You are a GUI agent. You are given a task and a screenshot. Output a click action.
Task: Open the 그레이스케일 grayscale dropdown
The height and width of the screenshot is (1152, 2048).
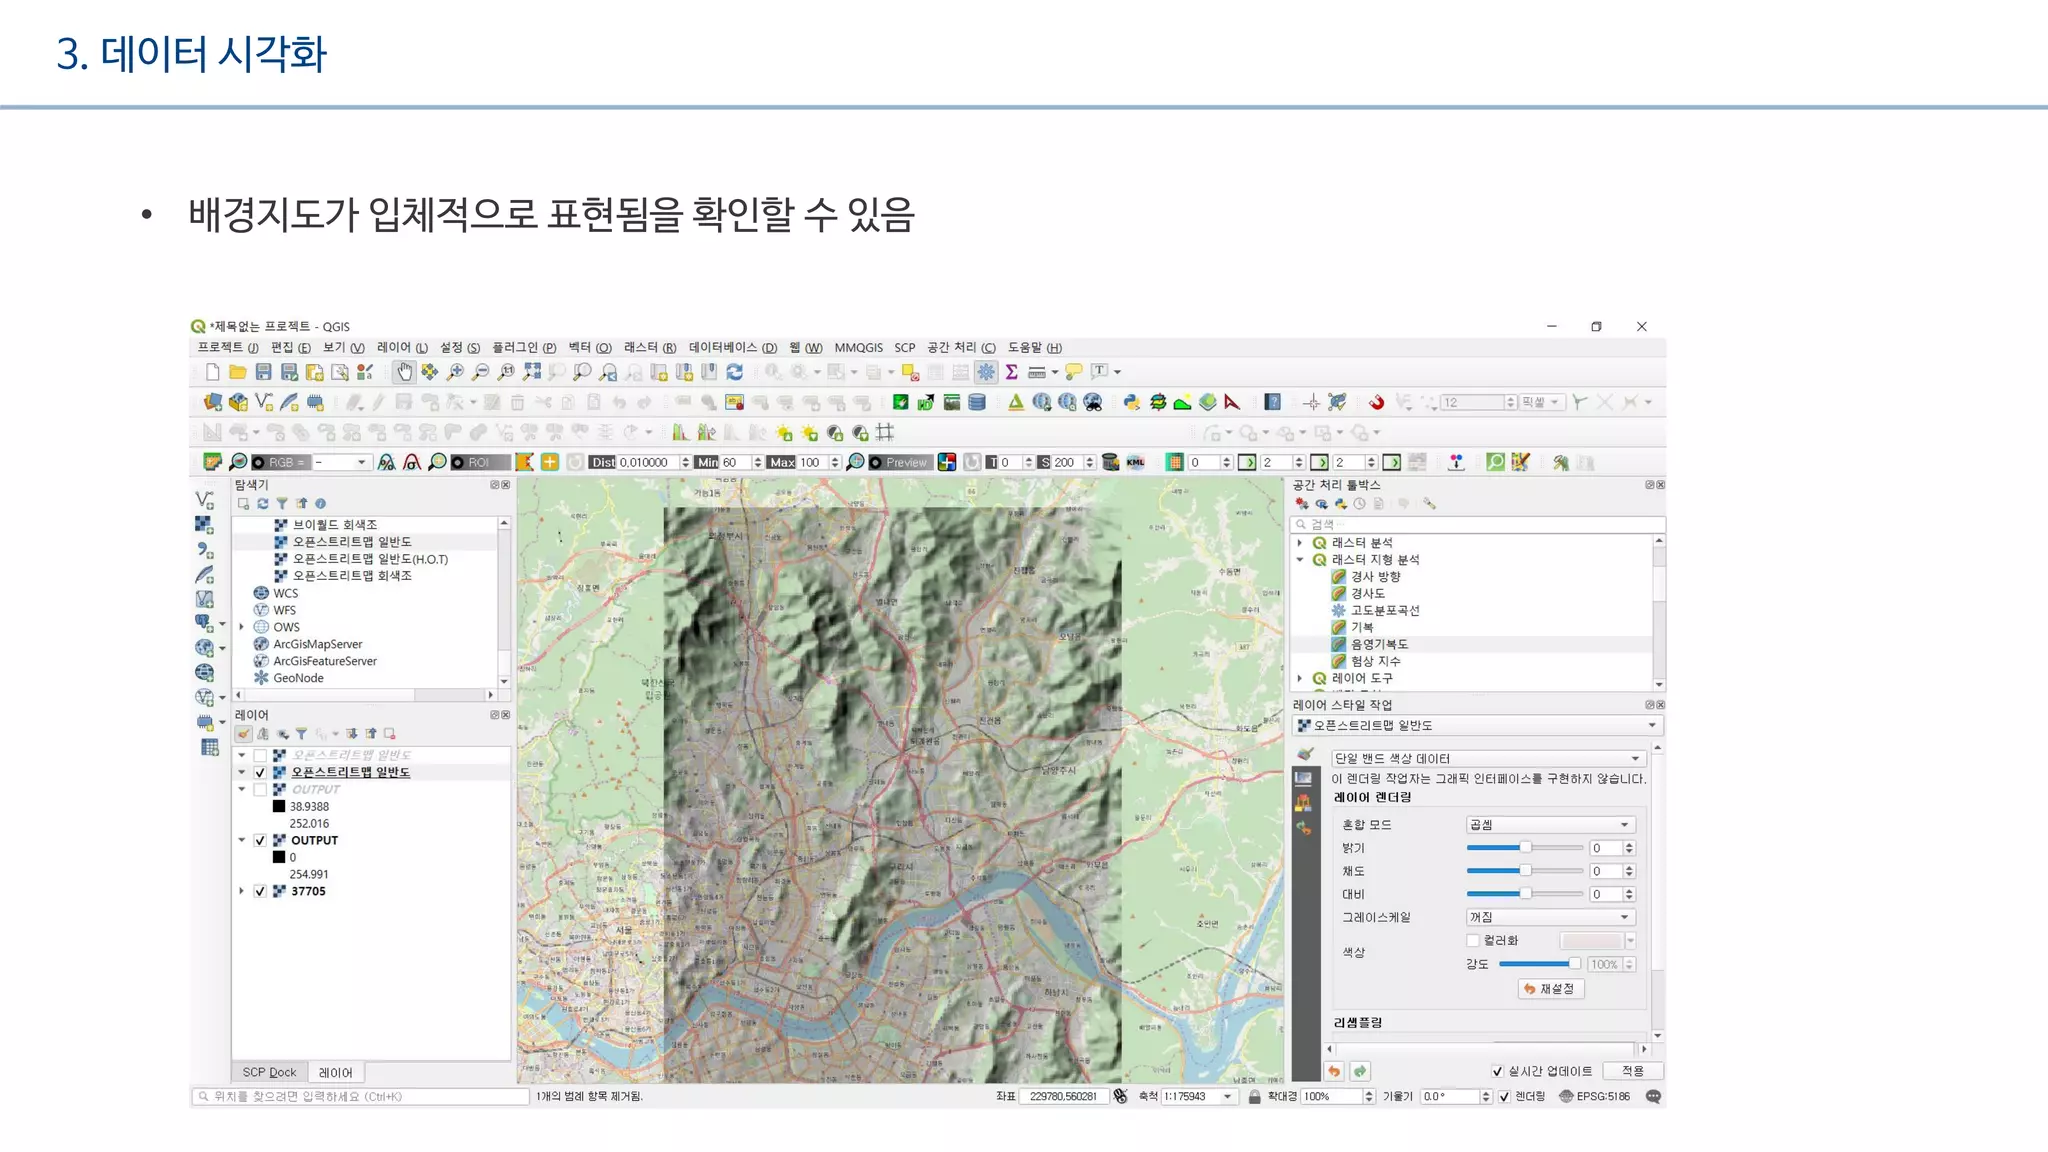(1550, 917)
